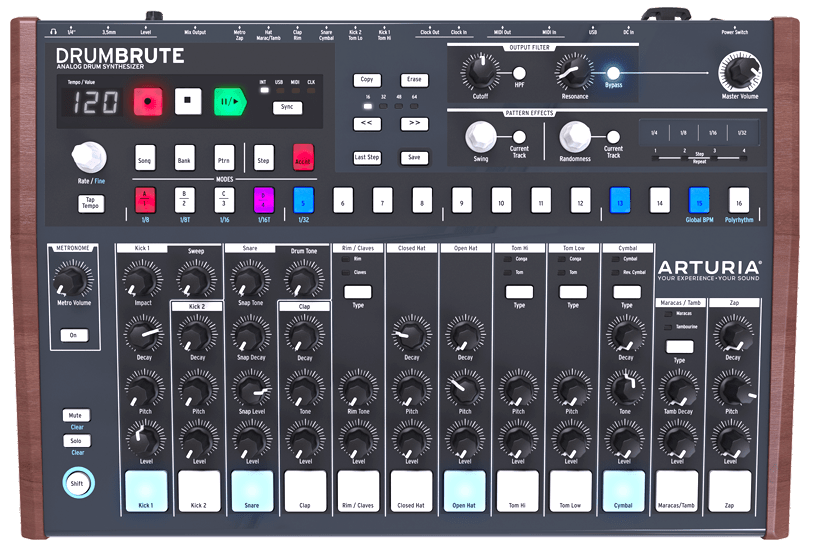Toggle step button 16 Polyrhythm
Screen dimensions: 813x547
pos(739,200)
